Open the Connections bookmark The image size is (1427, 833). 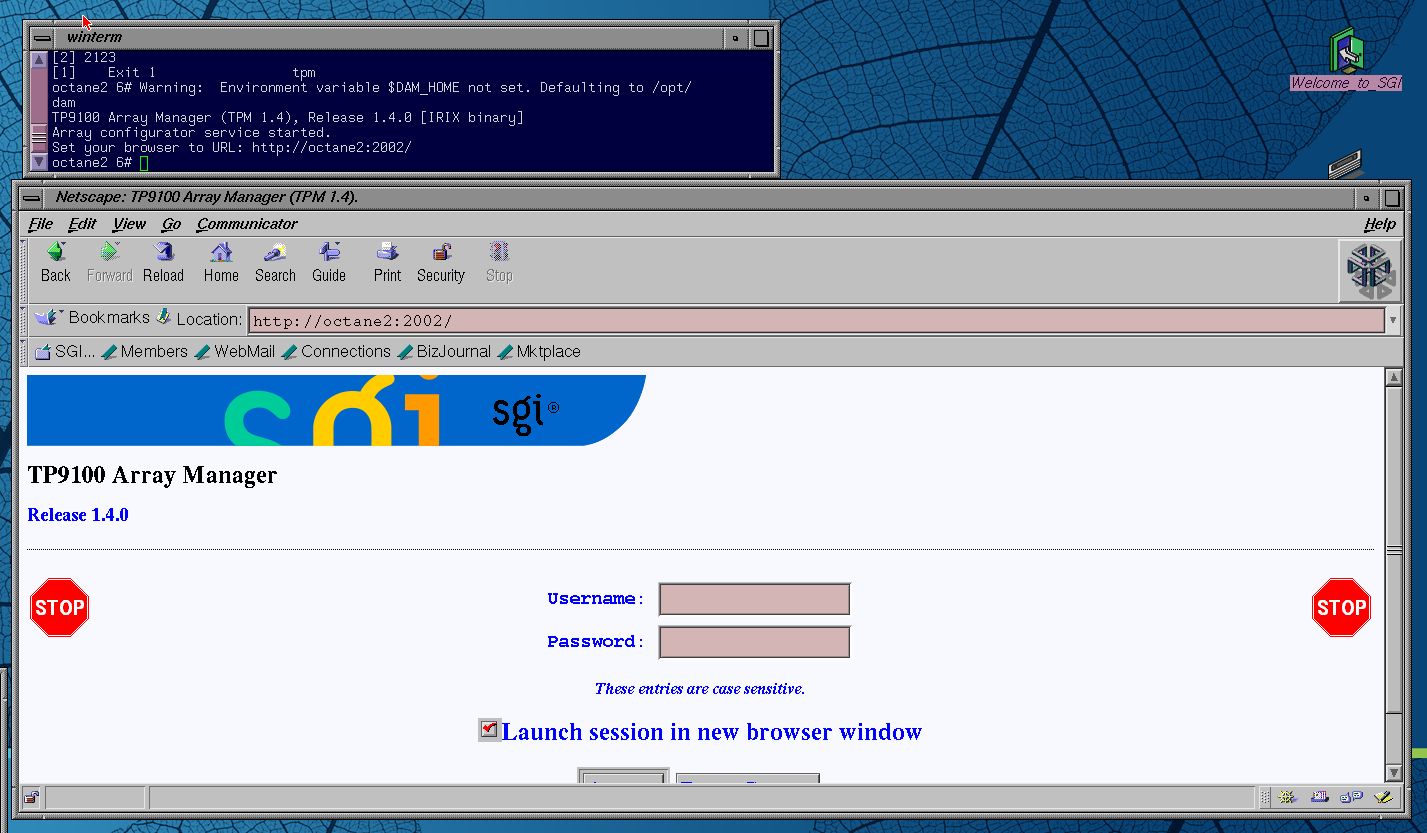(337, 352)
